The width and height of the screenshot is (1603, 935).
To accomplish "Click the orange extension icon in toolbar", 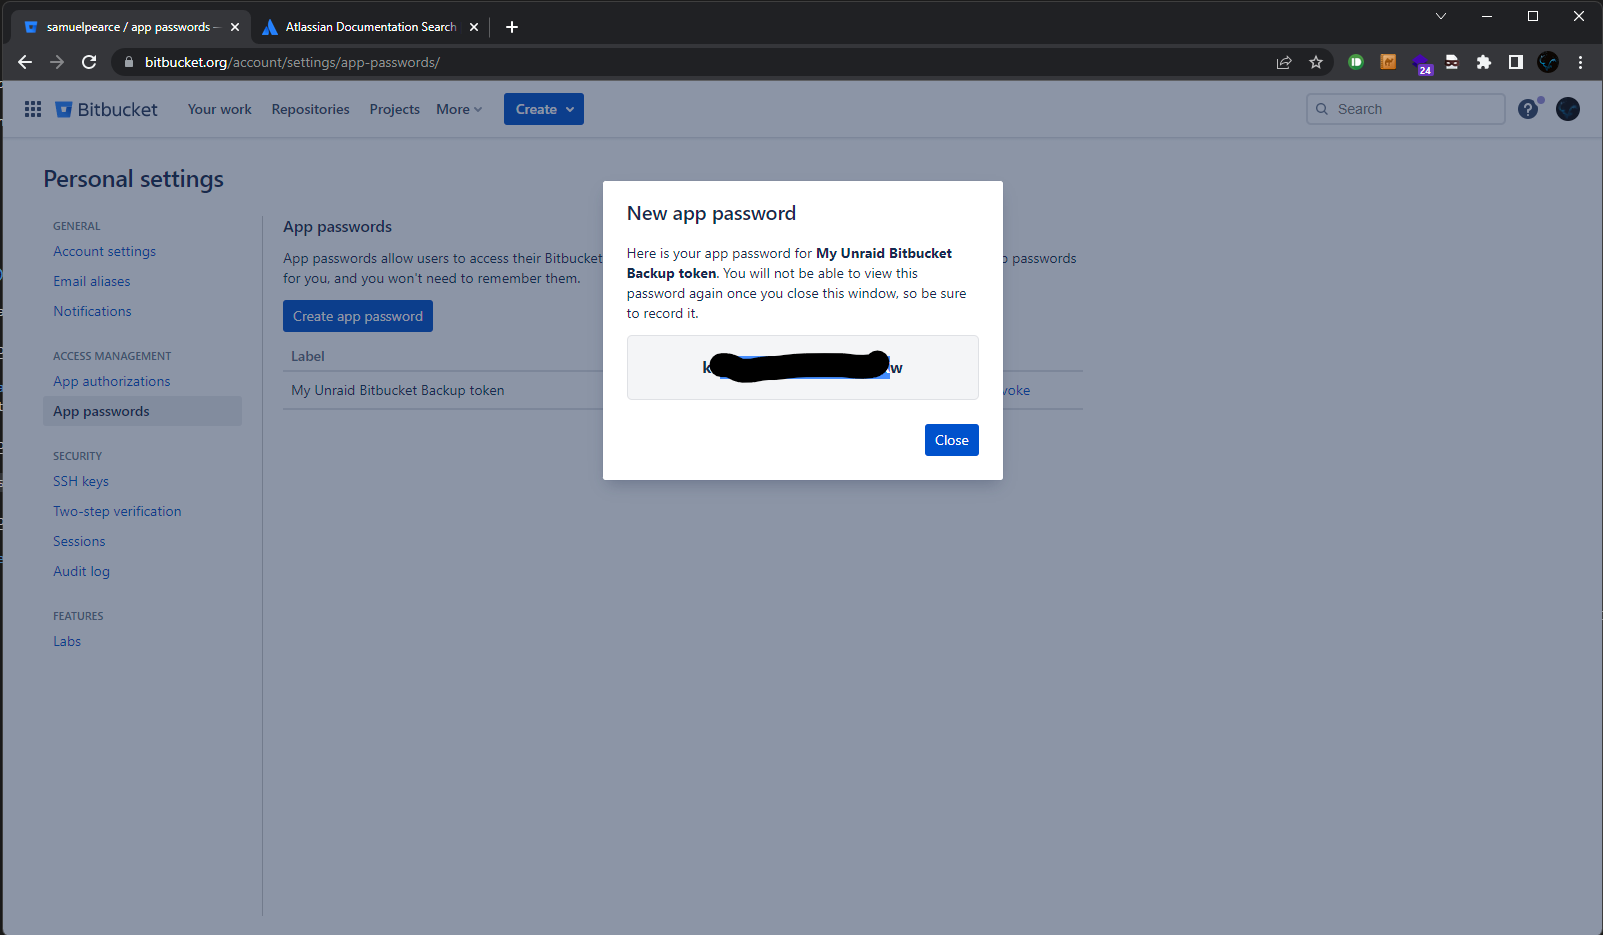I will [x=1388, y=62].
